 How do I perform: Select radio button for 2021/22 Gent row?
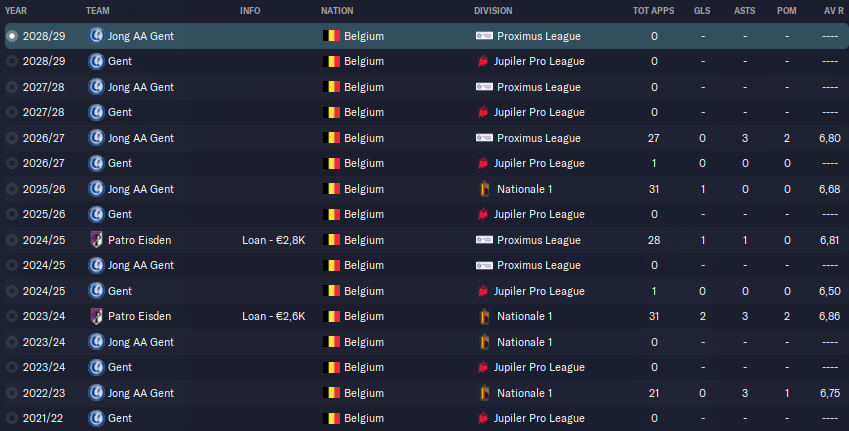pos(11,419)
